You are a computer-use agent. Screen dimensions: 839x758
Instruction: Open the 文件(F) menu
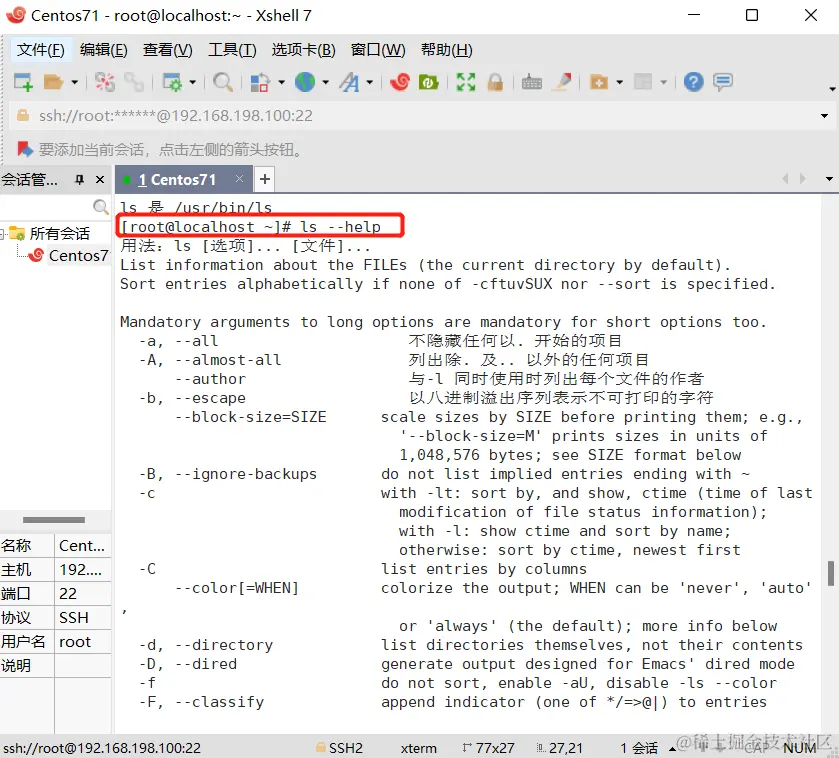coord(41,50)
